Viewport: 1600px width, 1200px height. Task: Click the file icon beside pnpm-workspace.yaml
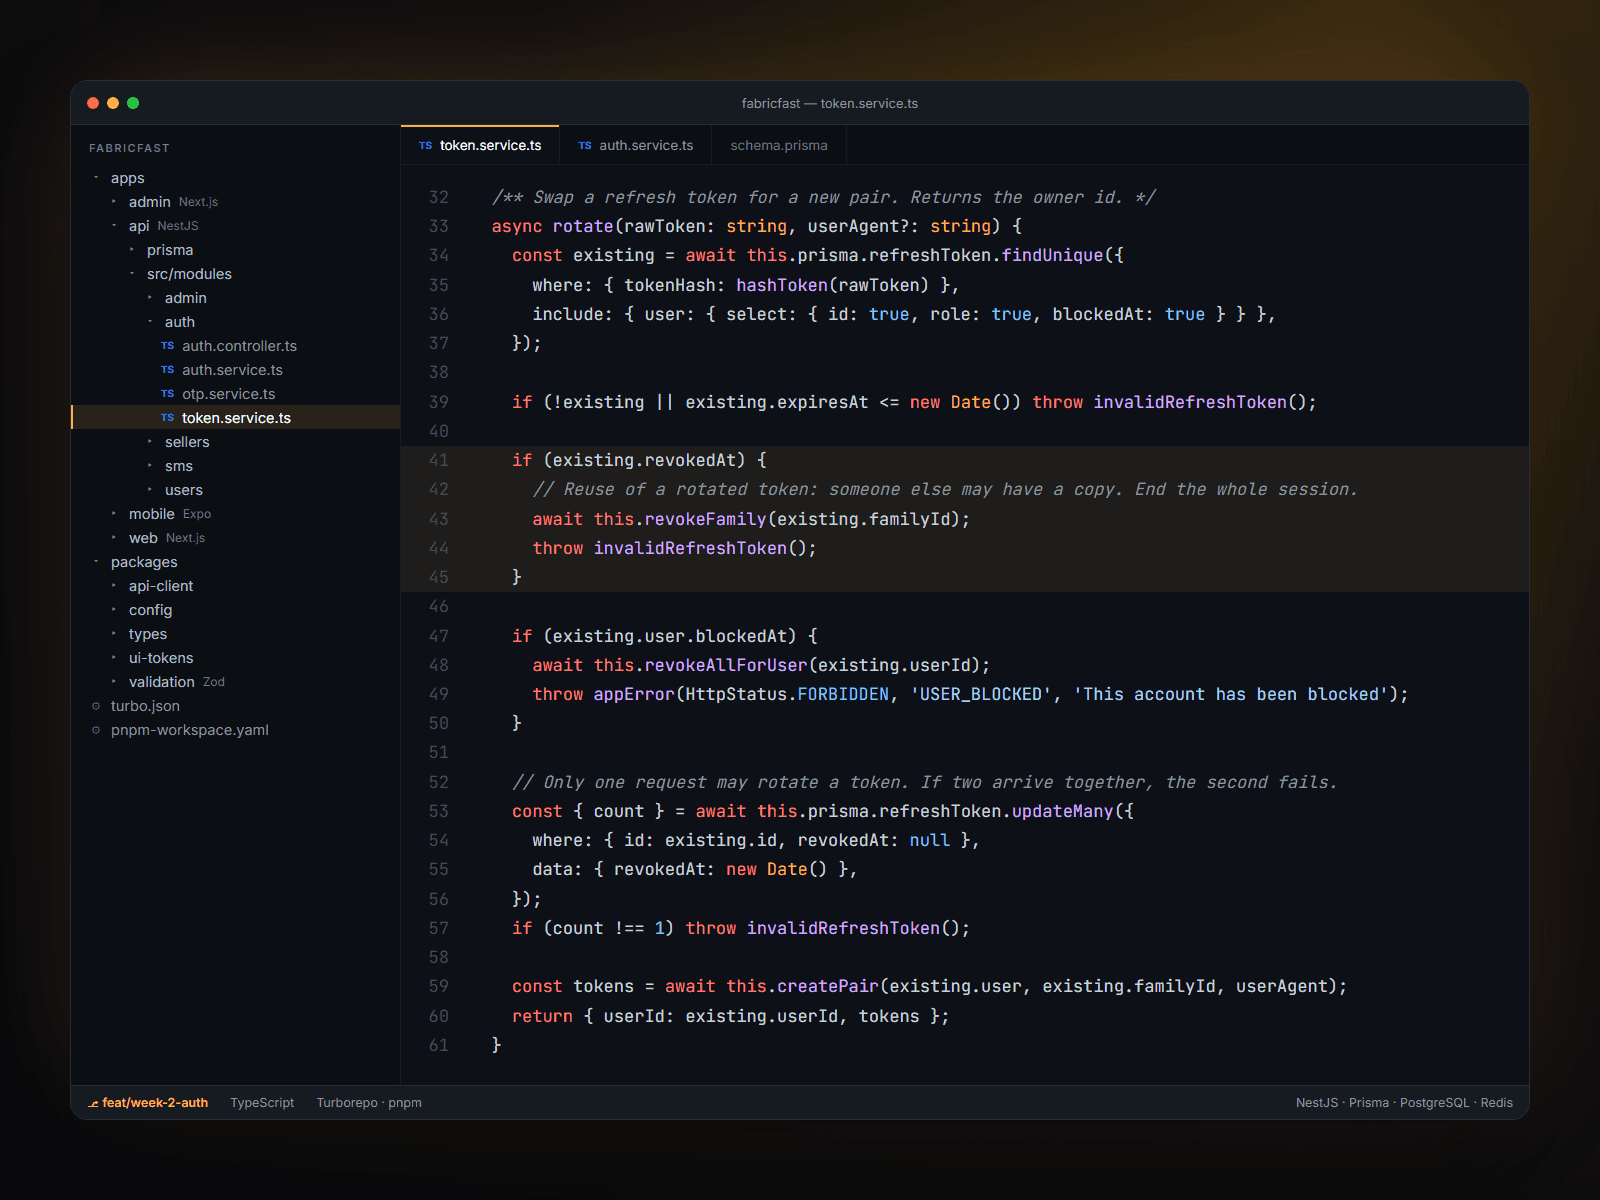(96, 730)
